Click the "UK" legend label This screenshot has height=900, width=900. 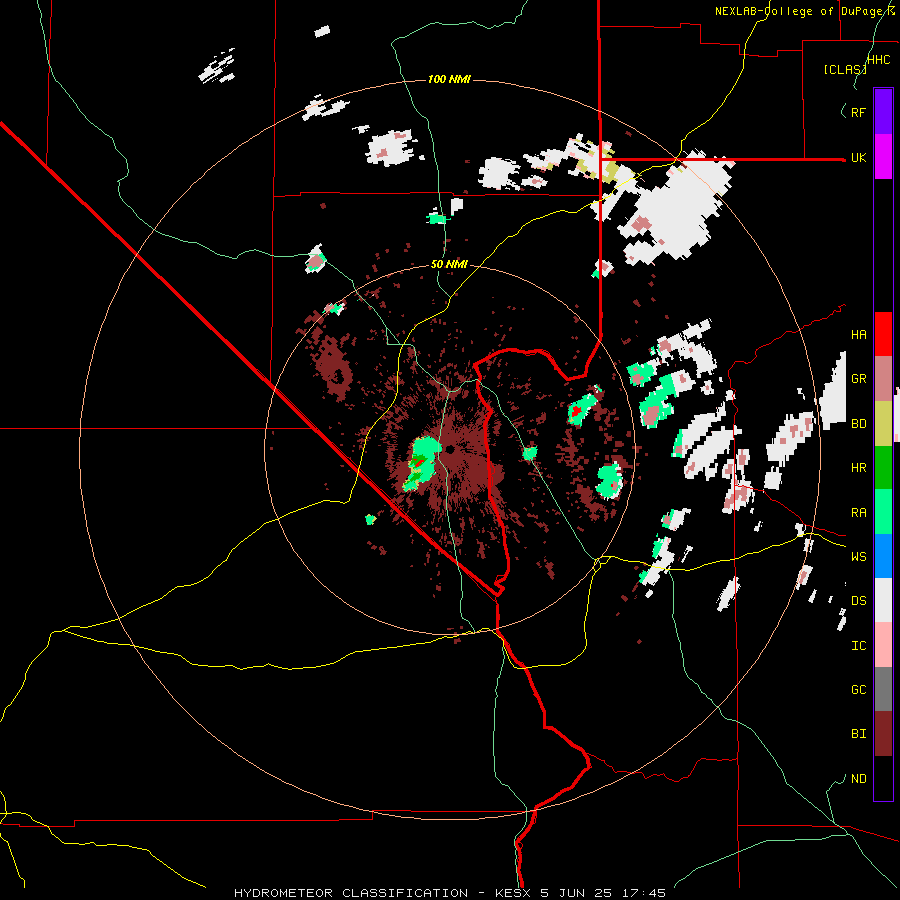pos(858,158)
